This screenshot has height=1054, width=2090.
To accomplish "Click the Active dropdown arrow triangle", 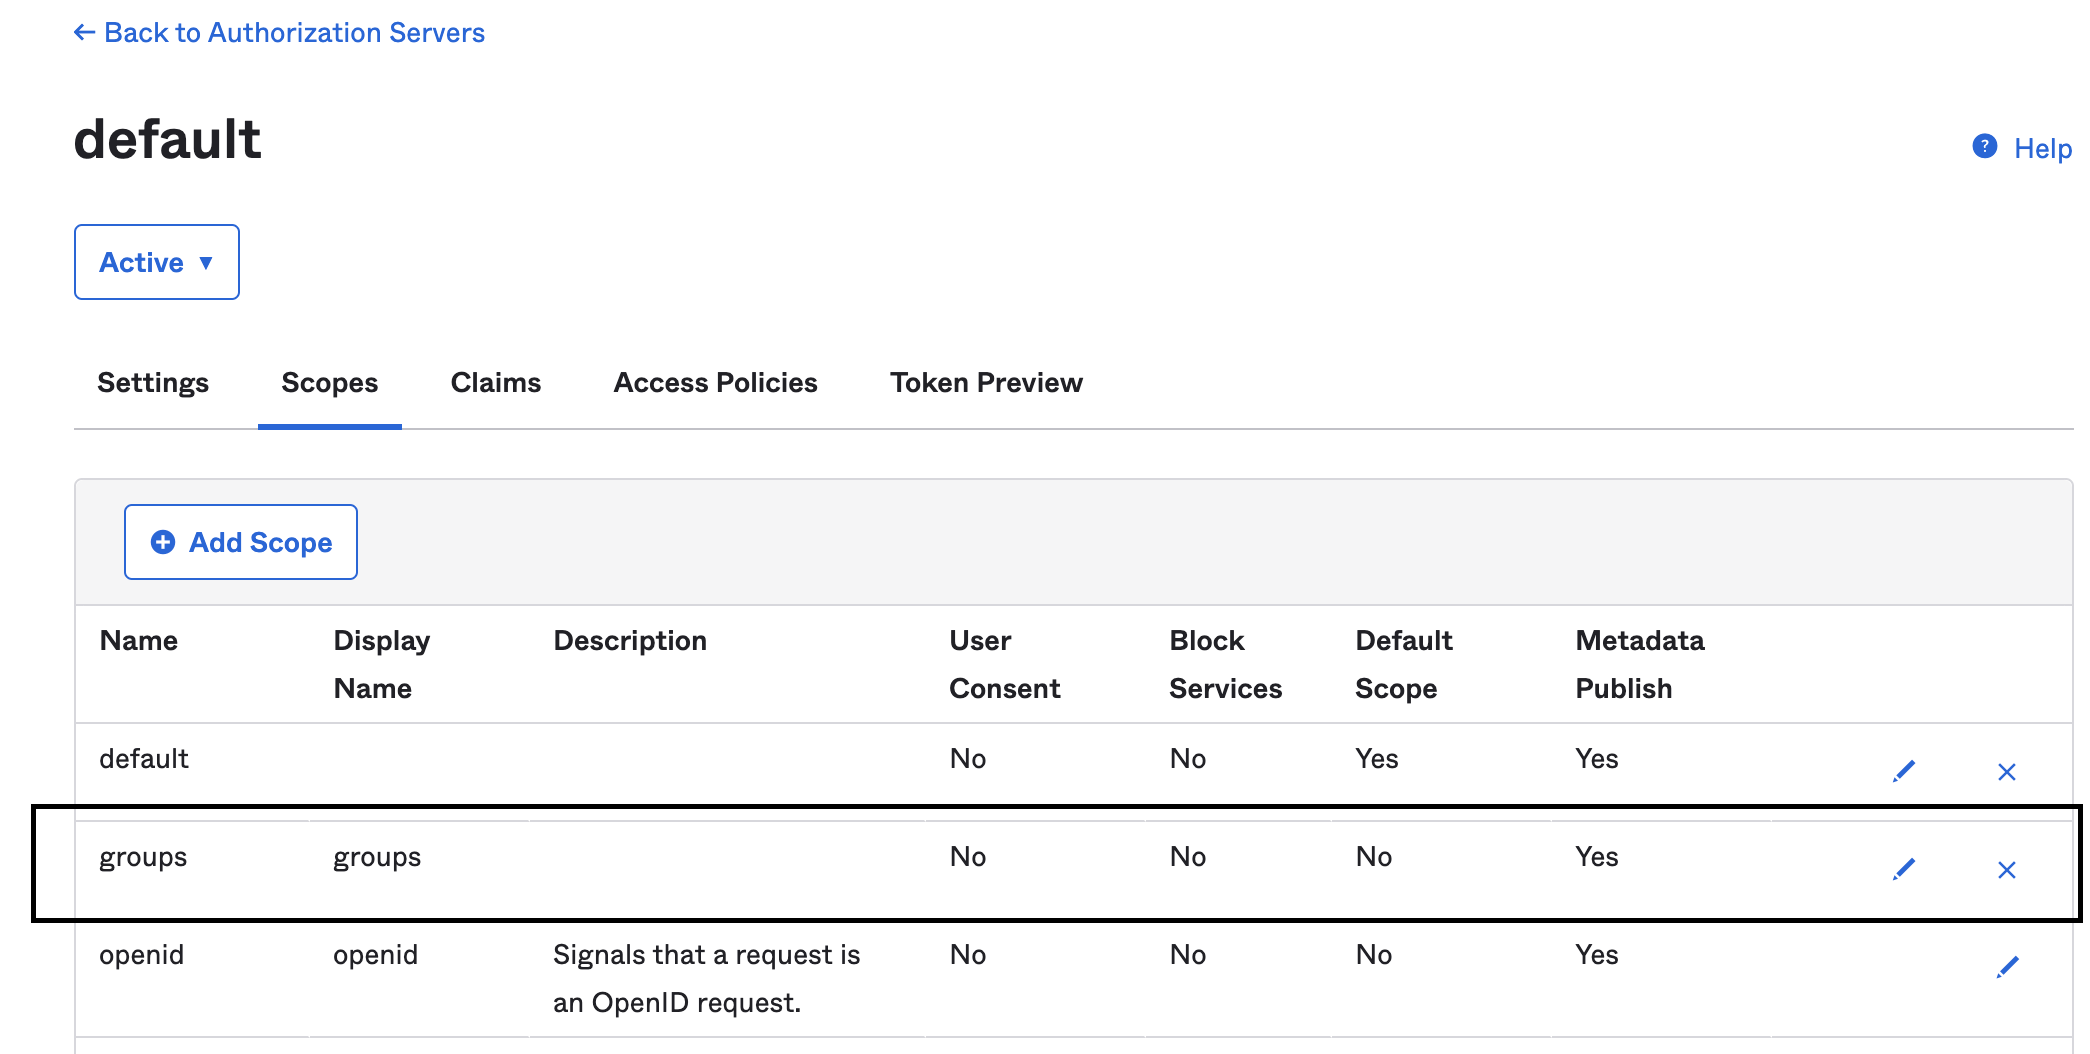I will coord(206,263).
